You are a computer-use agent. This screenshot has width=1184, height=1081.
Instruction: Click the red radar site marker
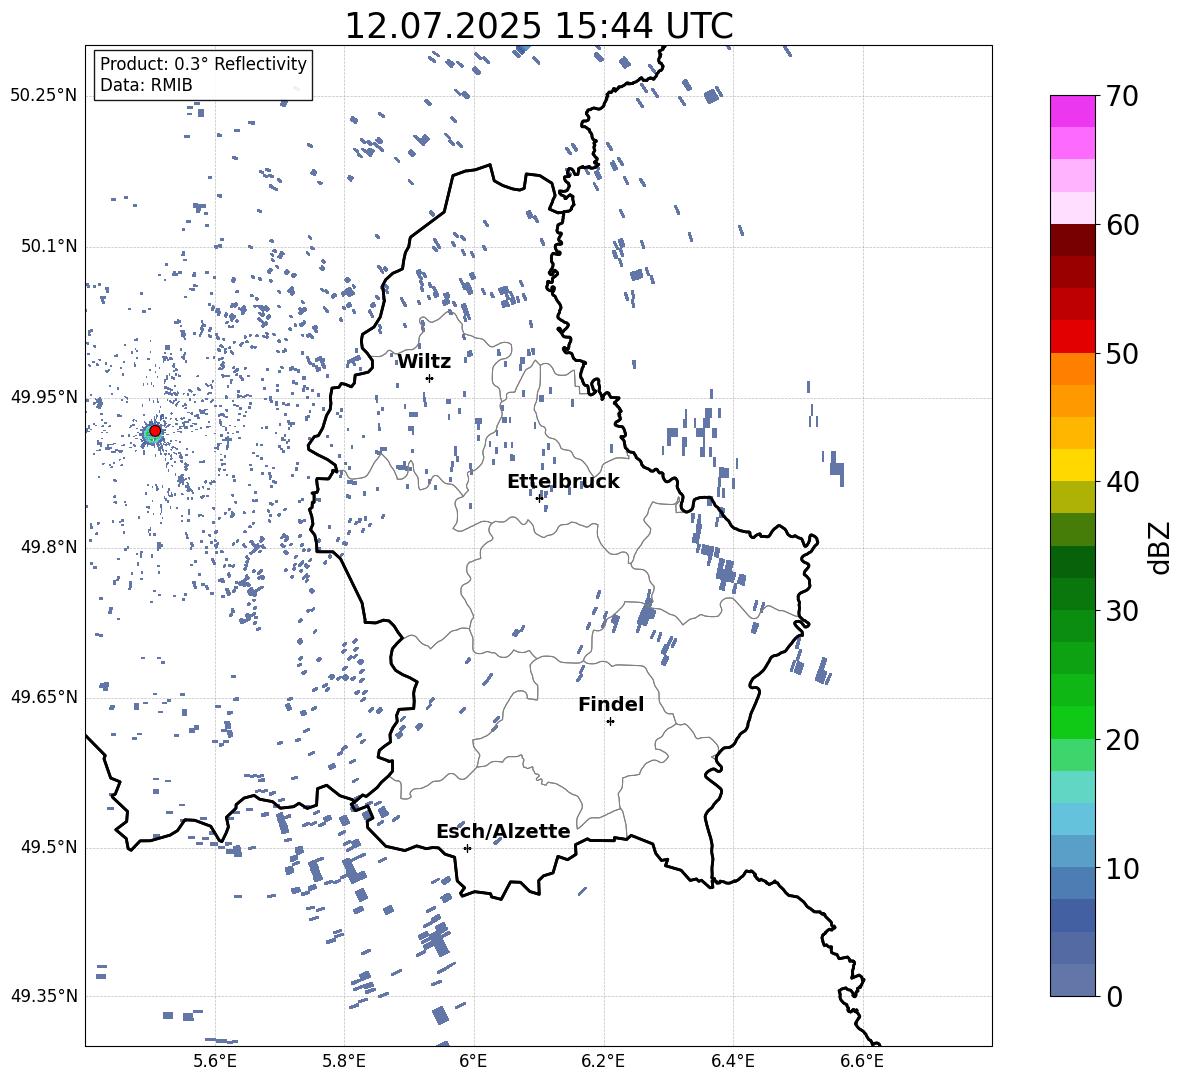coord(155,431)
